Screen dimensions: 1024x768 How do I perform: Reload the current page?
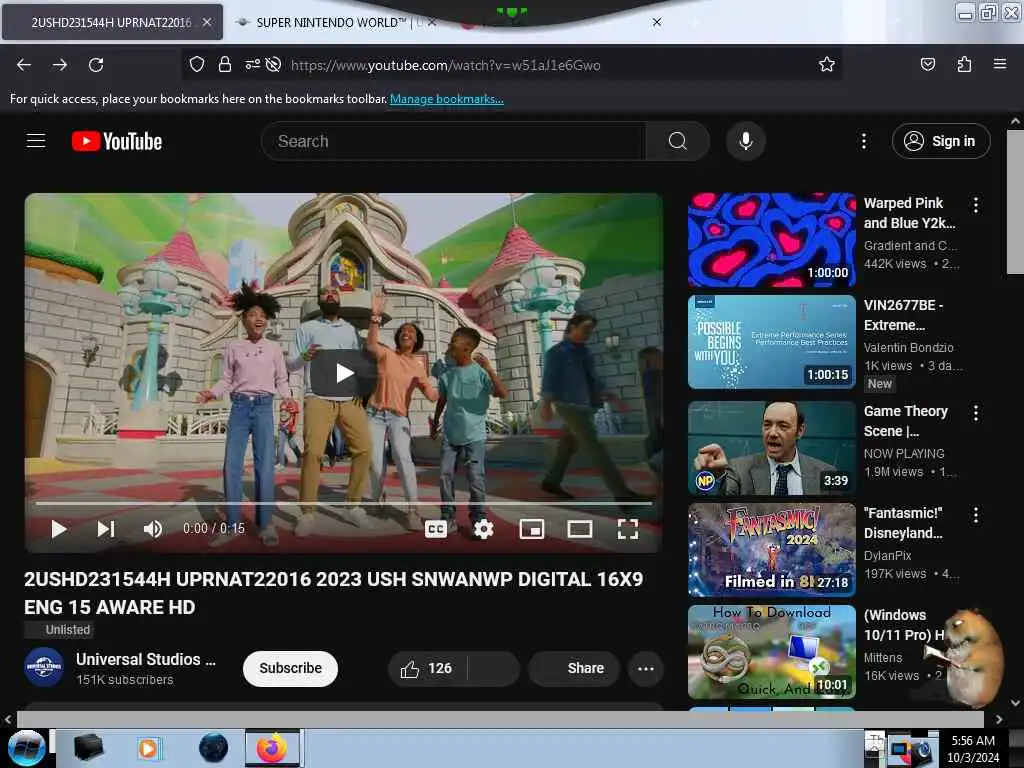pos(96,65)
